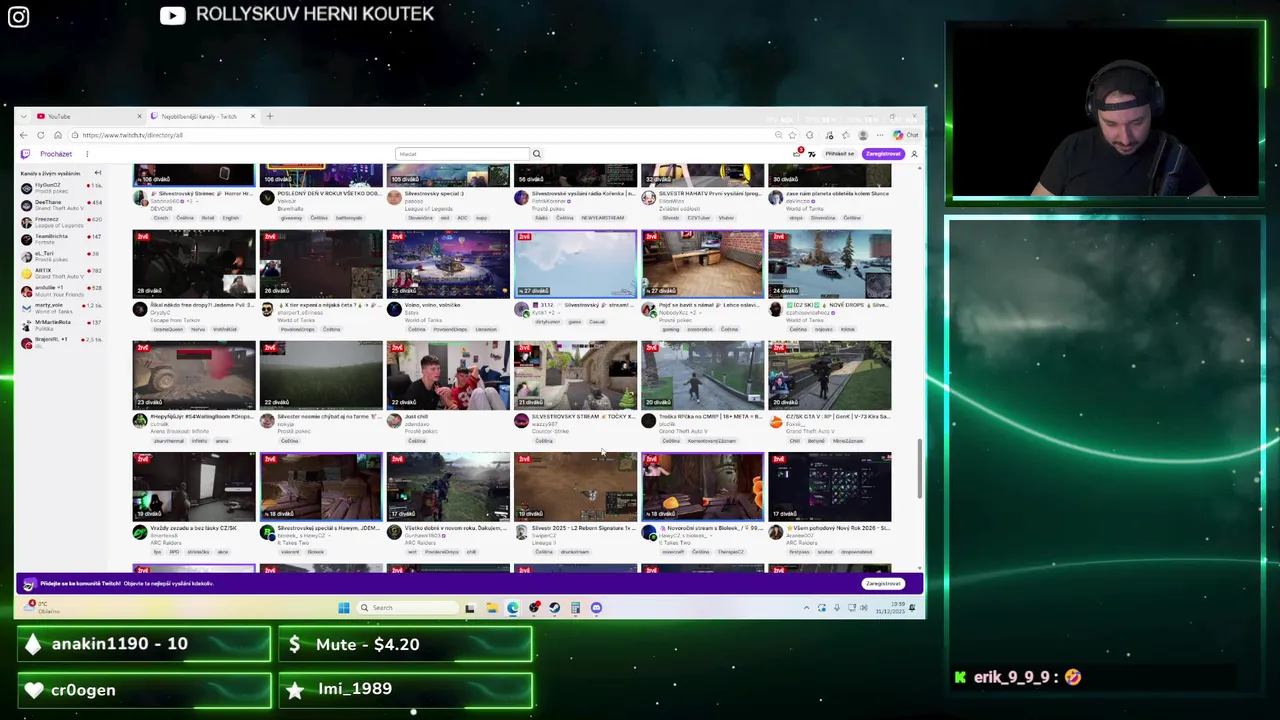
Task: Click the Zaregistrovat button in bottom banner
Action: pyautogui.click(x=883, y=583)
